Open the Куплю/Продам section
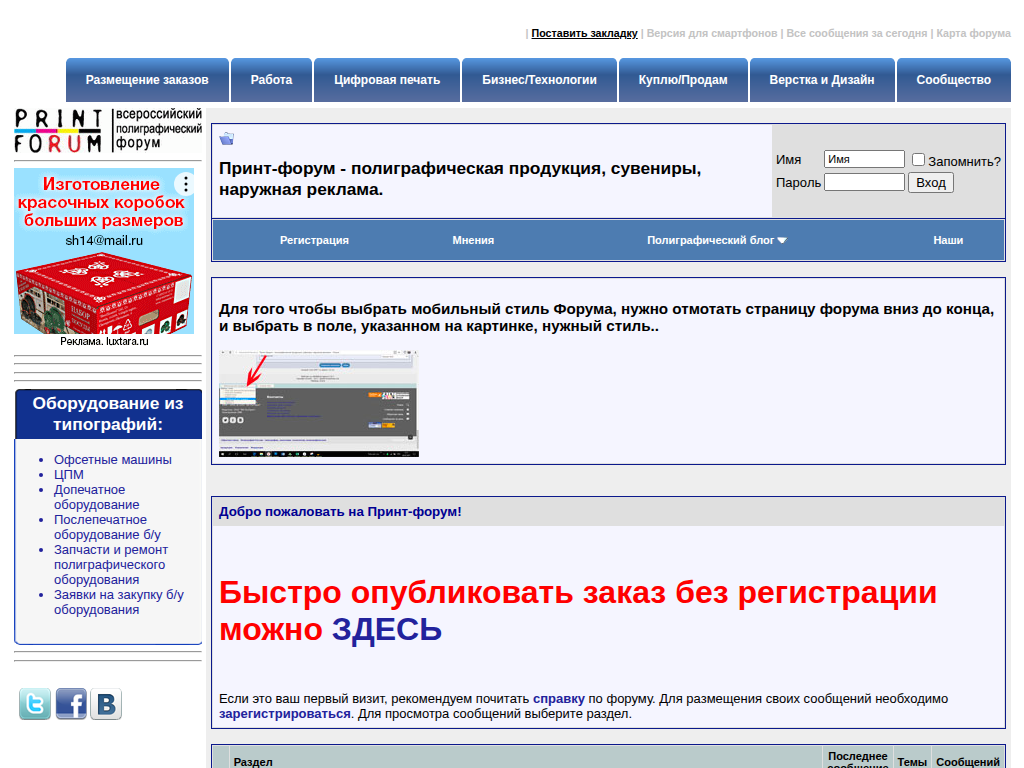 [x=683, y=80]
